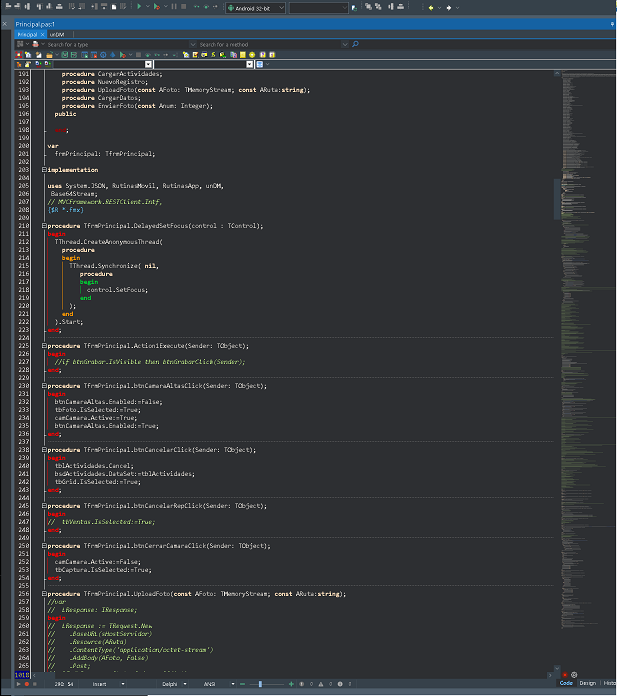Image resolution: width=617 pixels, height=696 pixels.
Task: Collapse the implementation section fold marker
Action: point(45,170)
